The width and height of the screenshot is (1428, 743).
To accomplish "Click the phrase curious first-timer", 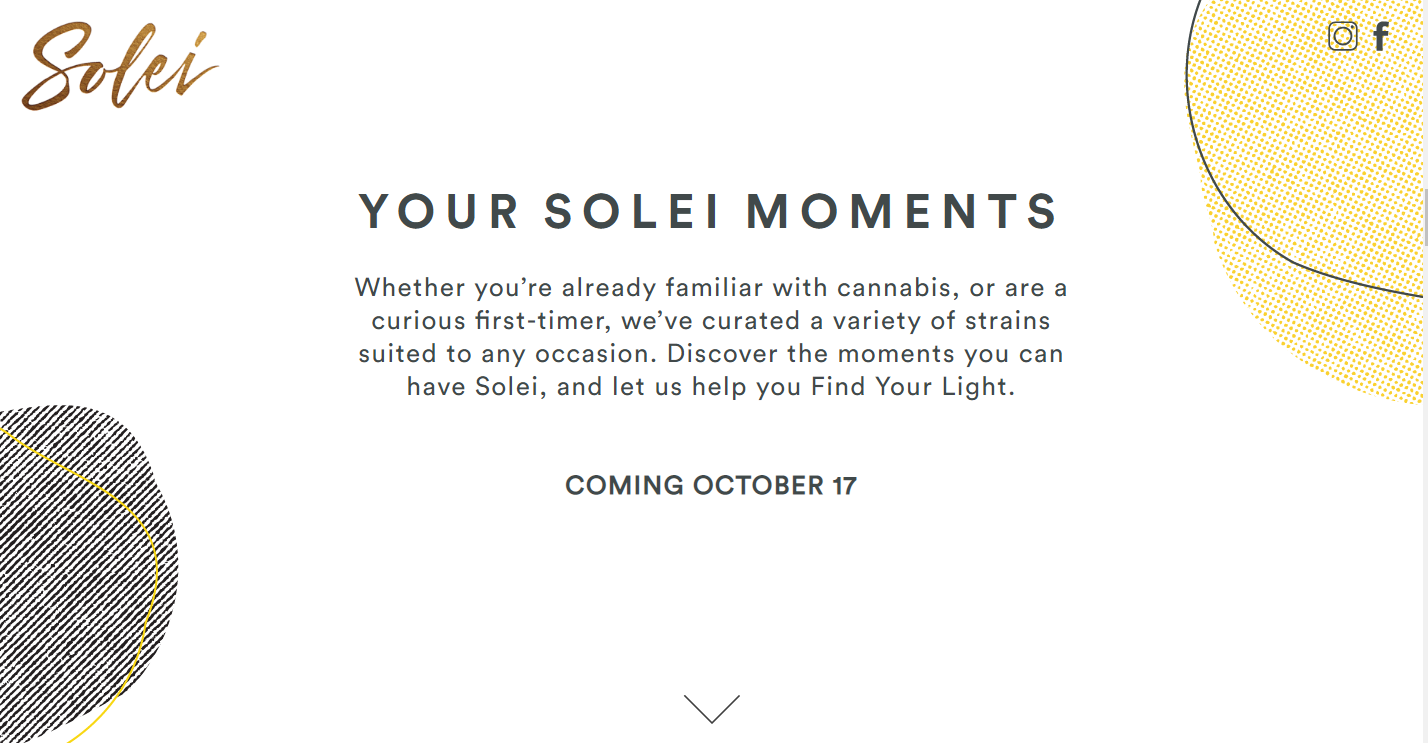I will (x=491, y=321).
